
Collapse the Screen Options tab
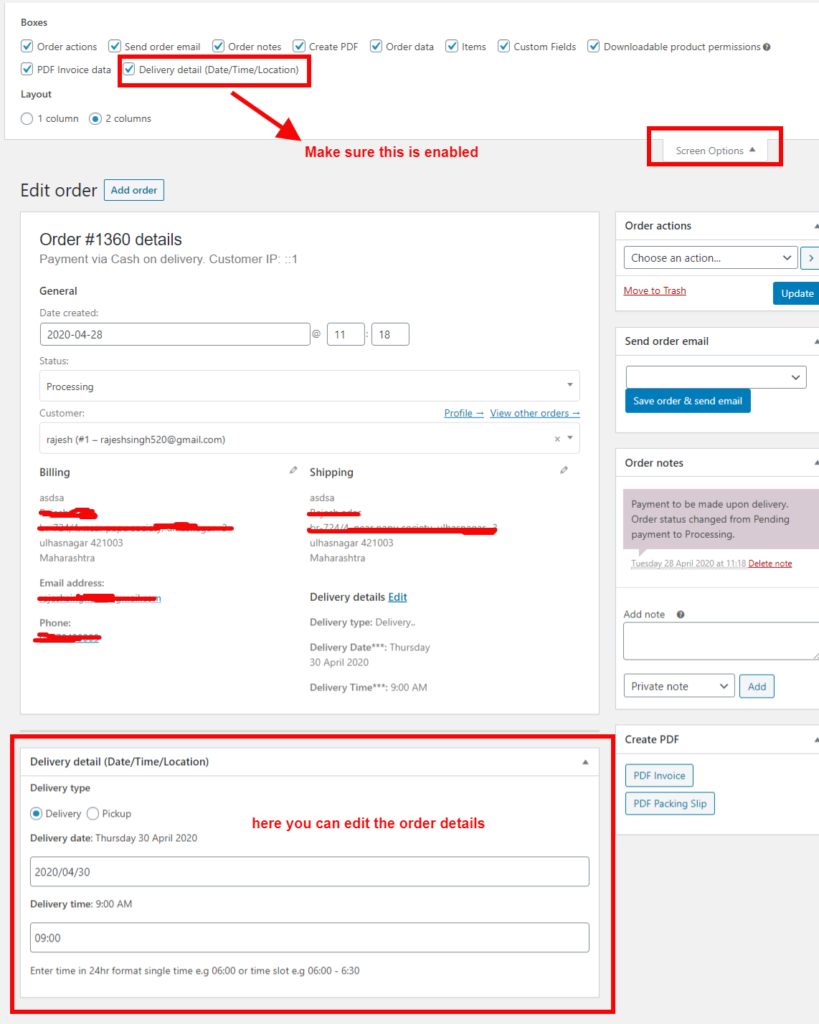(x=715, y=151)
